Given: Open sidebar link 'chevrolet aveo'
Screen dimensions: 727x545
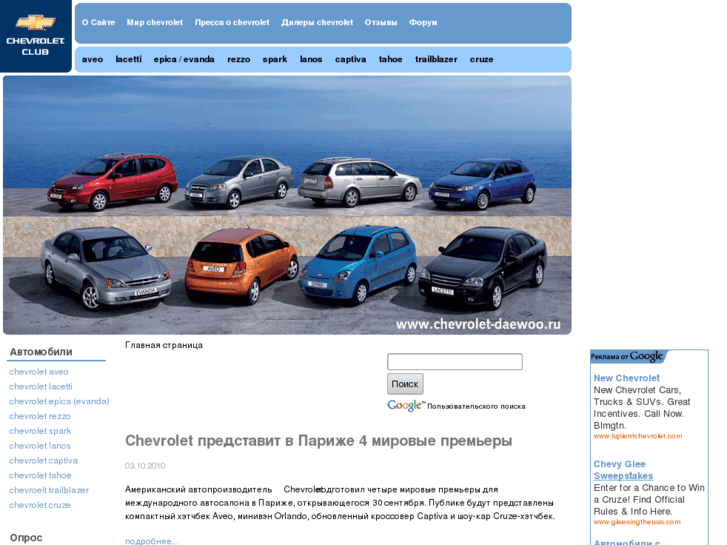Looking at the screenshot, I should coord(38,372).
